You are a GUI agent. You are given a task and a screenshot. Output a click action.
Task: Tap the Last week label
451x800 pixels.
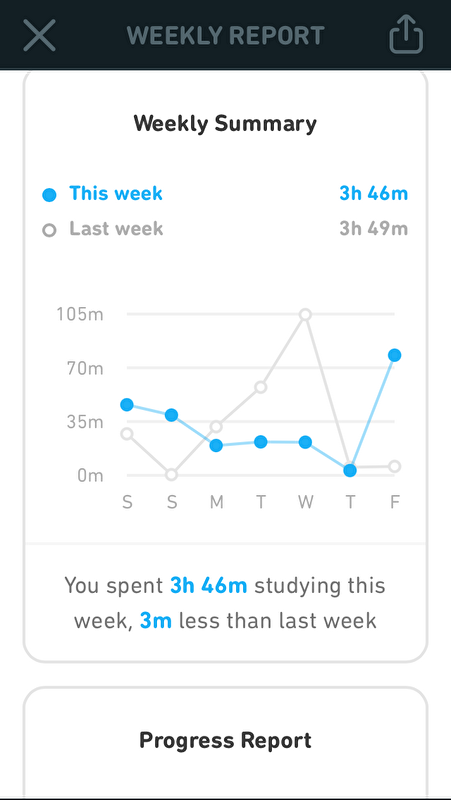(116, 229)
